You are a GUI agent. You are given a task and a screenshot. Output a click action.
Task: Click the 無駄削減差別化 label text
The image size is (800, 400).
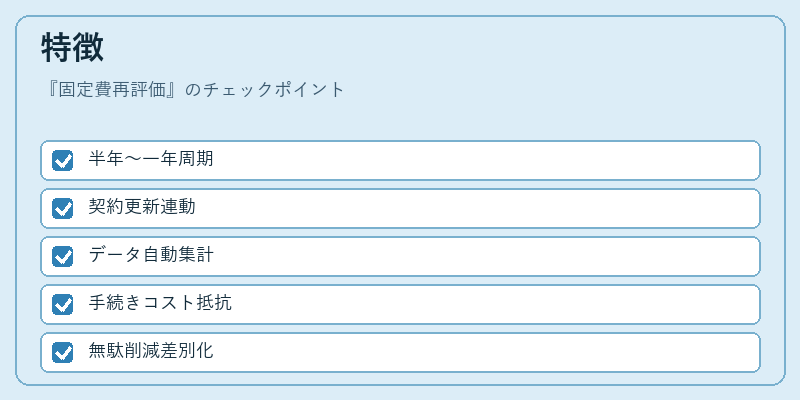[151, 351]
